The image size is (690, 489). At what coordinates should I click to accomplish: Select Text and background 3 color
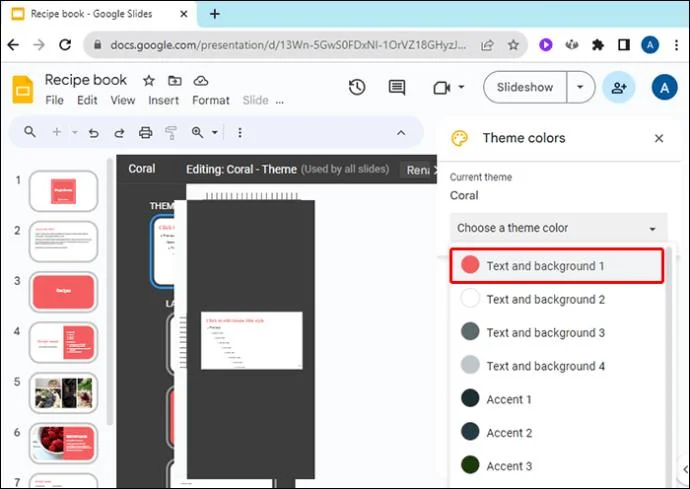(x=557, y=332)
